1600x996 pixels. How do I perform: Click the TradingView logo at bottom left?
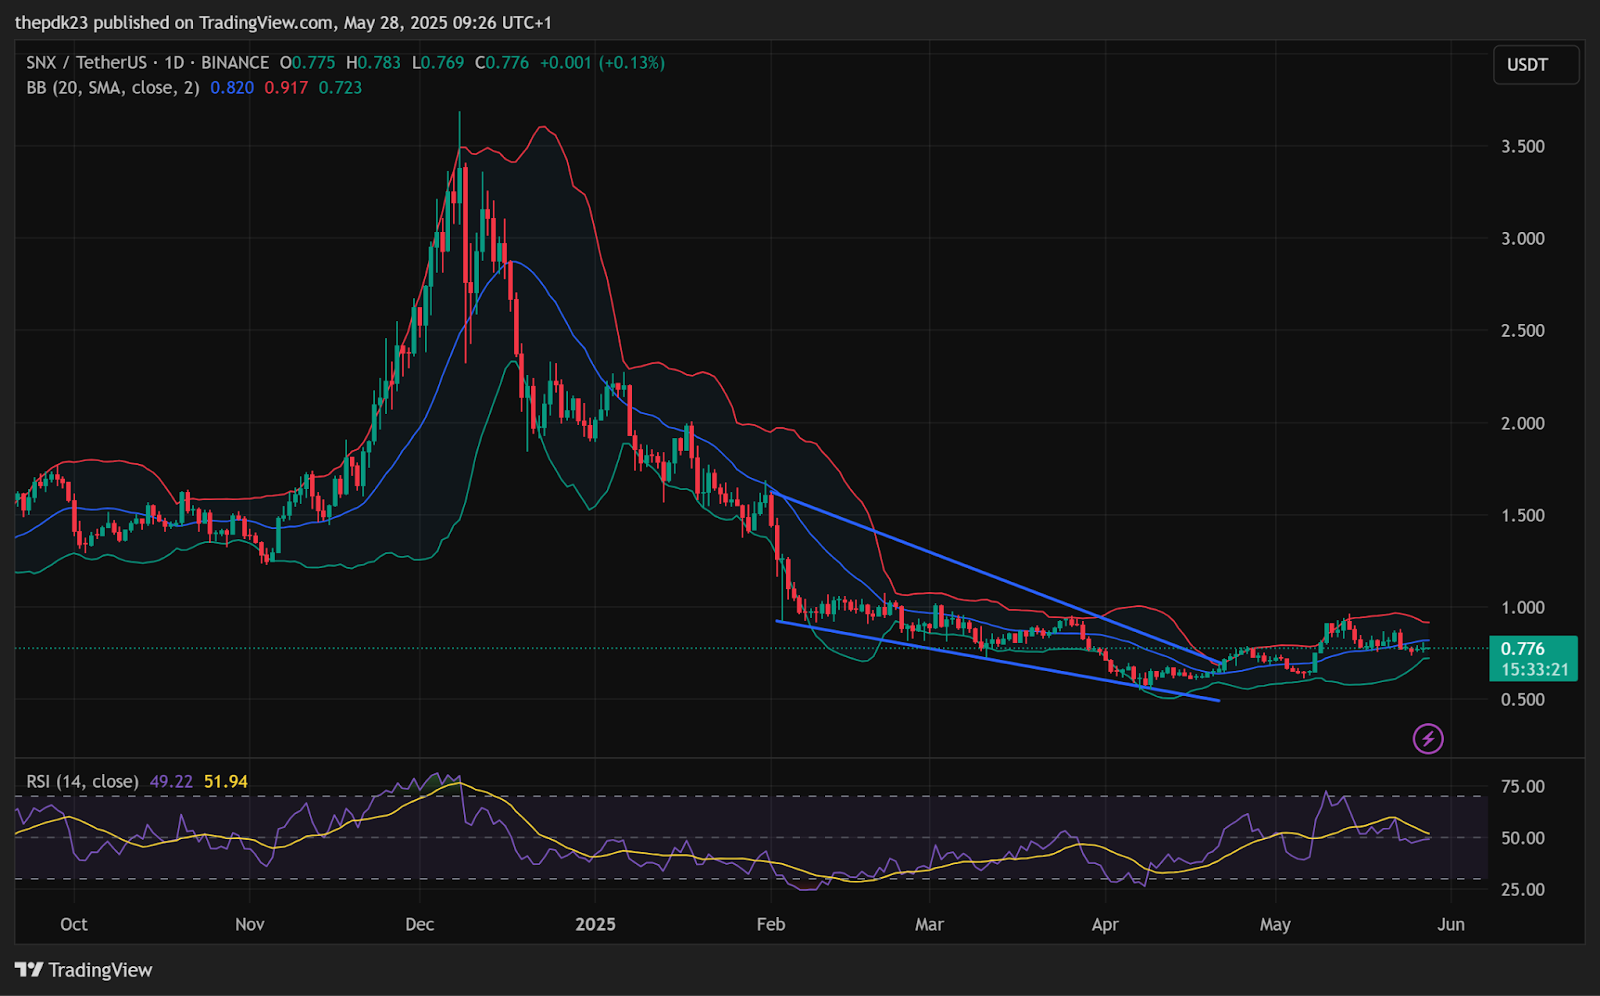tap(84, 970)
